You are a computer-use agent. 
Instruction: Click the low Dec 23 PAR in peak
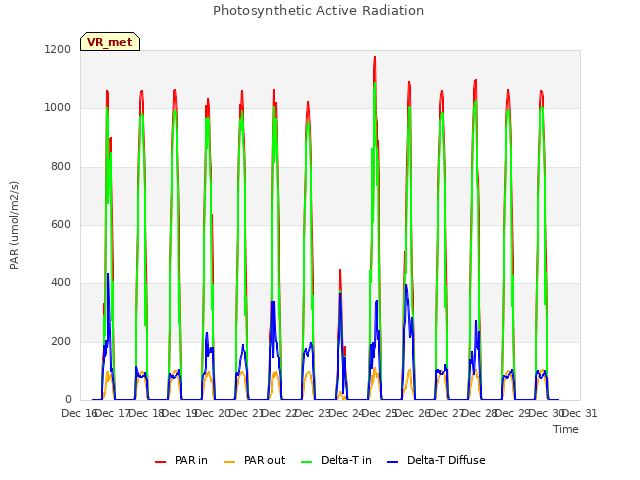coord(340,270)
